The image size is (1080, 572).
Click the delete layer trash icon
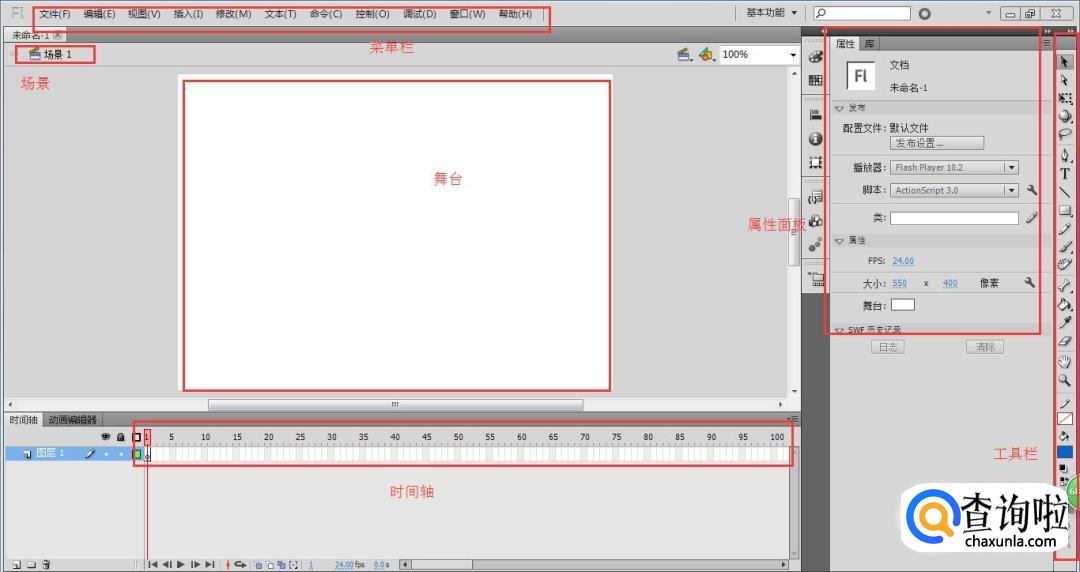click(46, 564)
